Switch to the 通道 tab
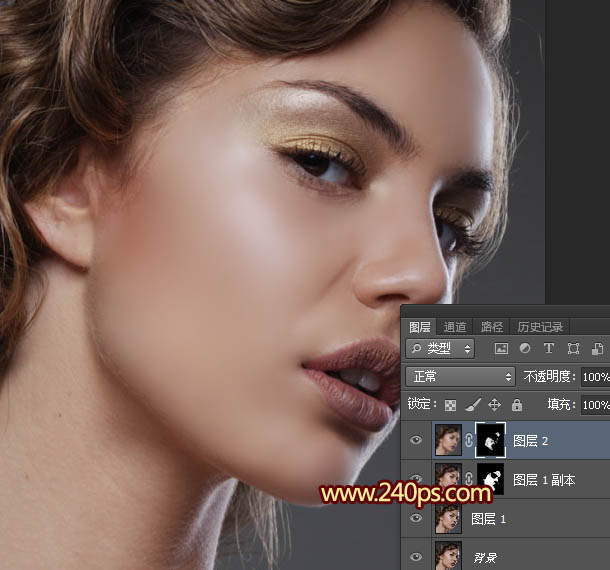The image size is (610, 570). pyautogui.click(x=455, y=327)
